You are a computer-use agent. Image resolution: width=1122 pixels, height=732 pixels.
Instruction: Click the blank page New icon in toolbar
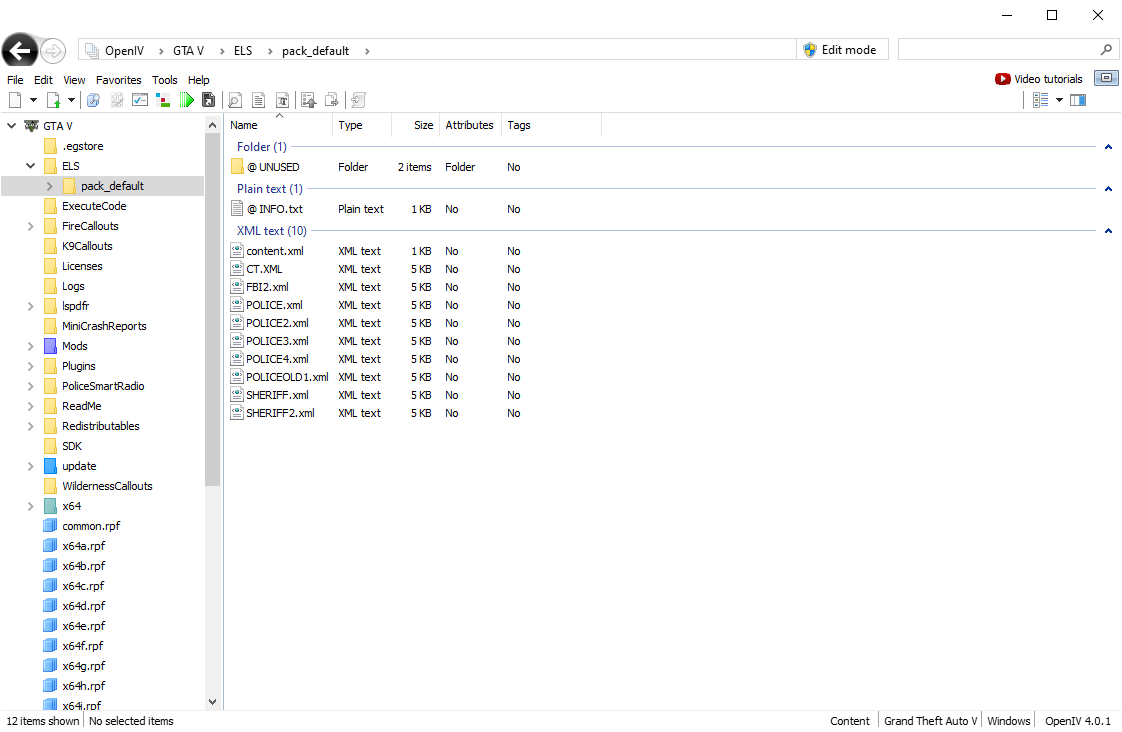click(15, 100)
